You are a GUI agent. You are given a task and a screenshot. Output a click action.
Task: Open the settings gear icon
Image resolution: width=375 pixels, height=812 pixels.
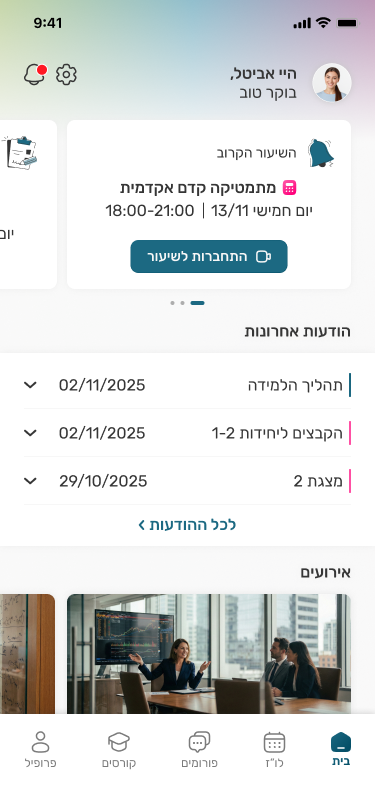(66, 75)
